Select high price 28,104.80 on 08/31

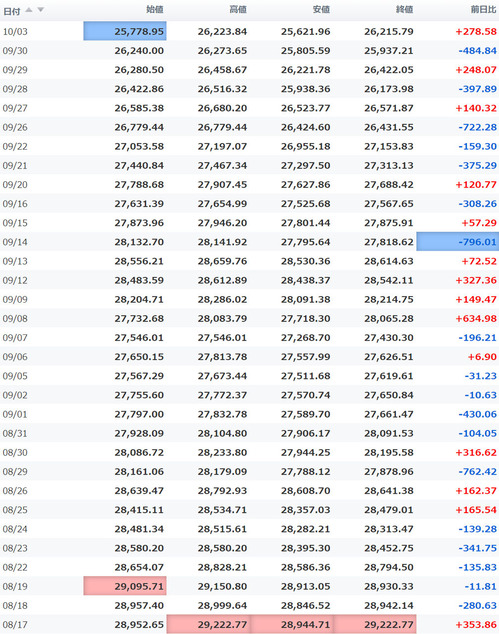[x=222, y=433]
